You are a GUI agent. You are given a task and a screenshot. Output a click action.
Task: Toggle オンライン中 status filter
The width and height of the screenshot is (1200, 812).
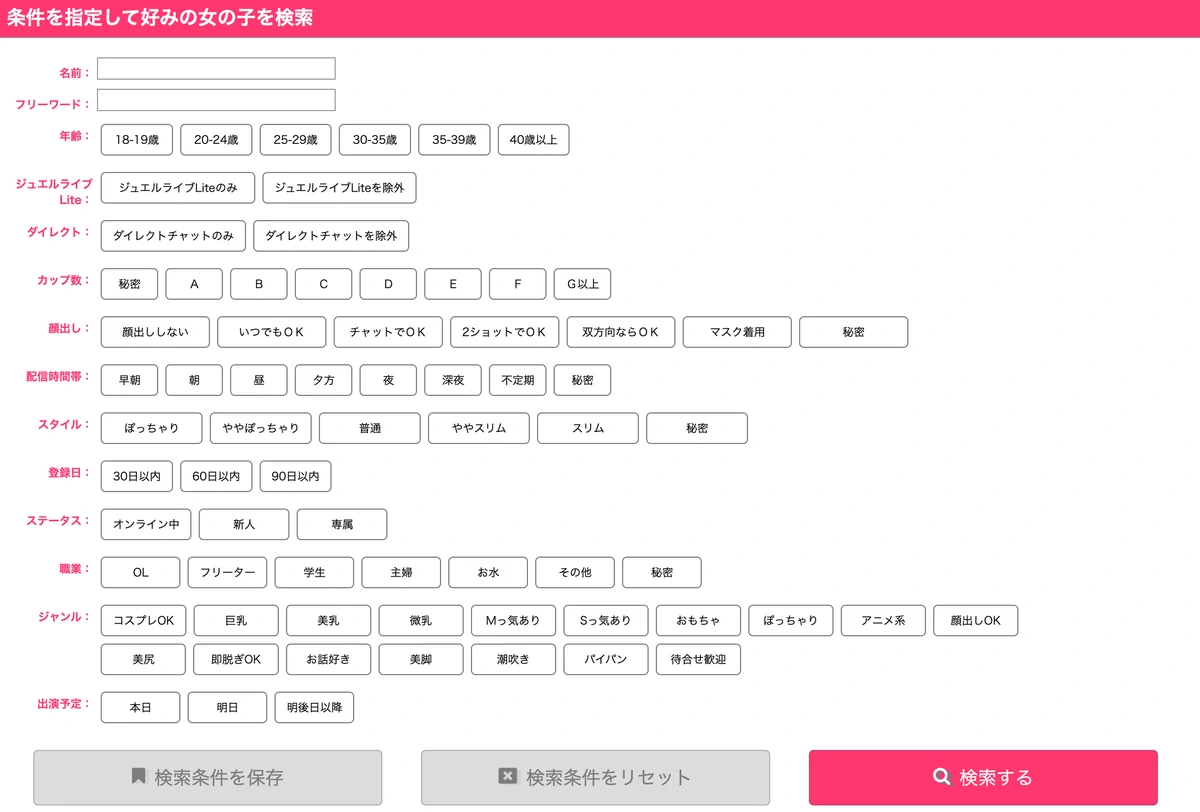coord(146,524)
